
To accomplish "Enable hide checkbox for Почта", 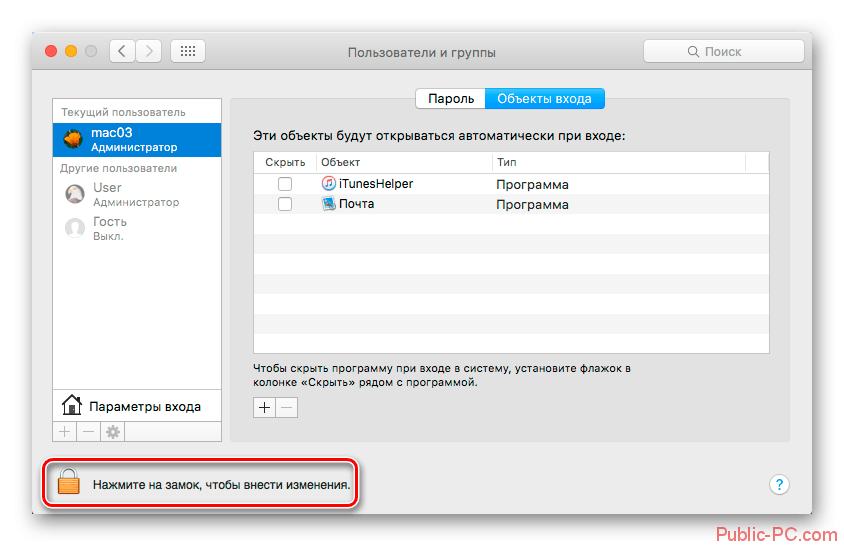I will [x=285, y=204].
